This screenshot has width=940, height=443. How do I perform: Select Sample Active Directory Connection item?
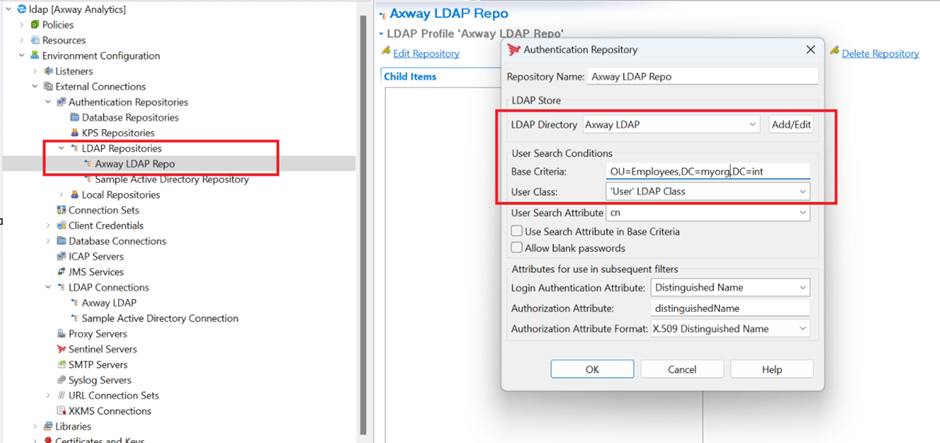tap(159, 318)
